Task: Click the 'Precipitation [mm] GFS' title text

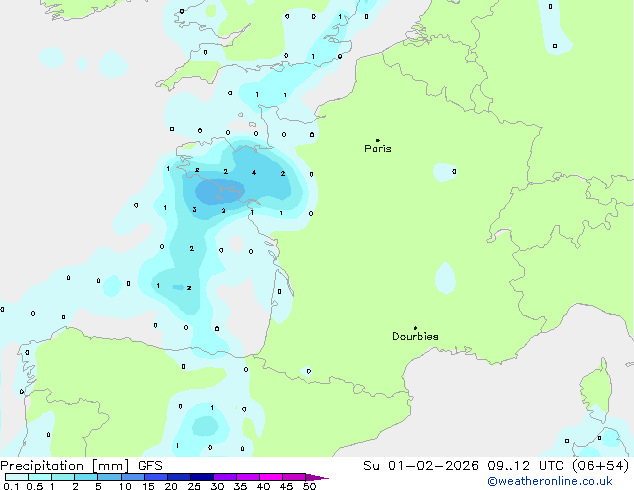Action: pos(81,466)
